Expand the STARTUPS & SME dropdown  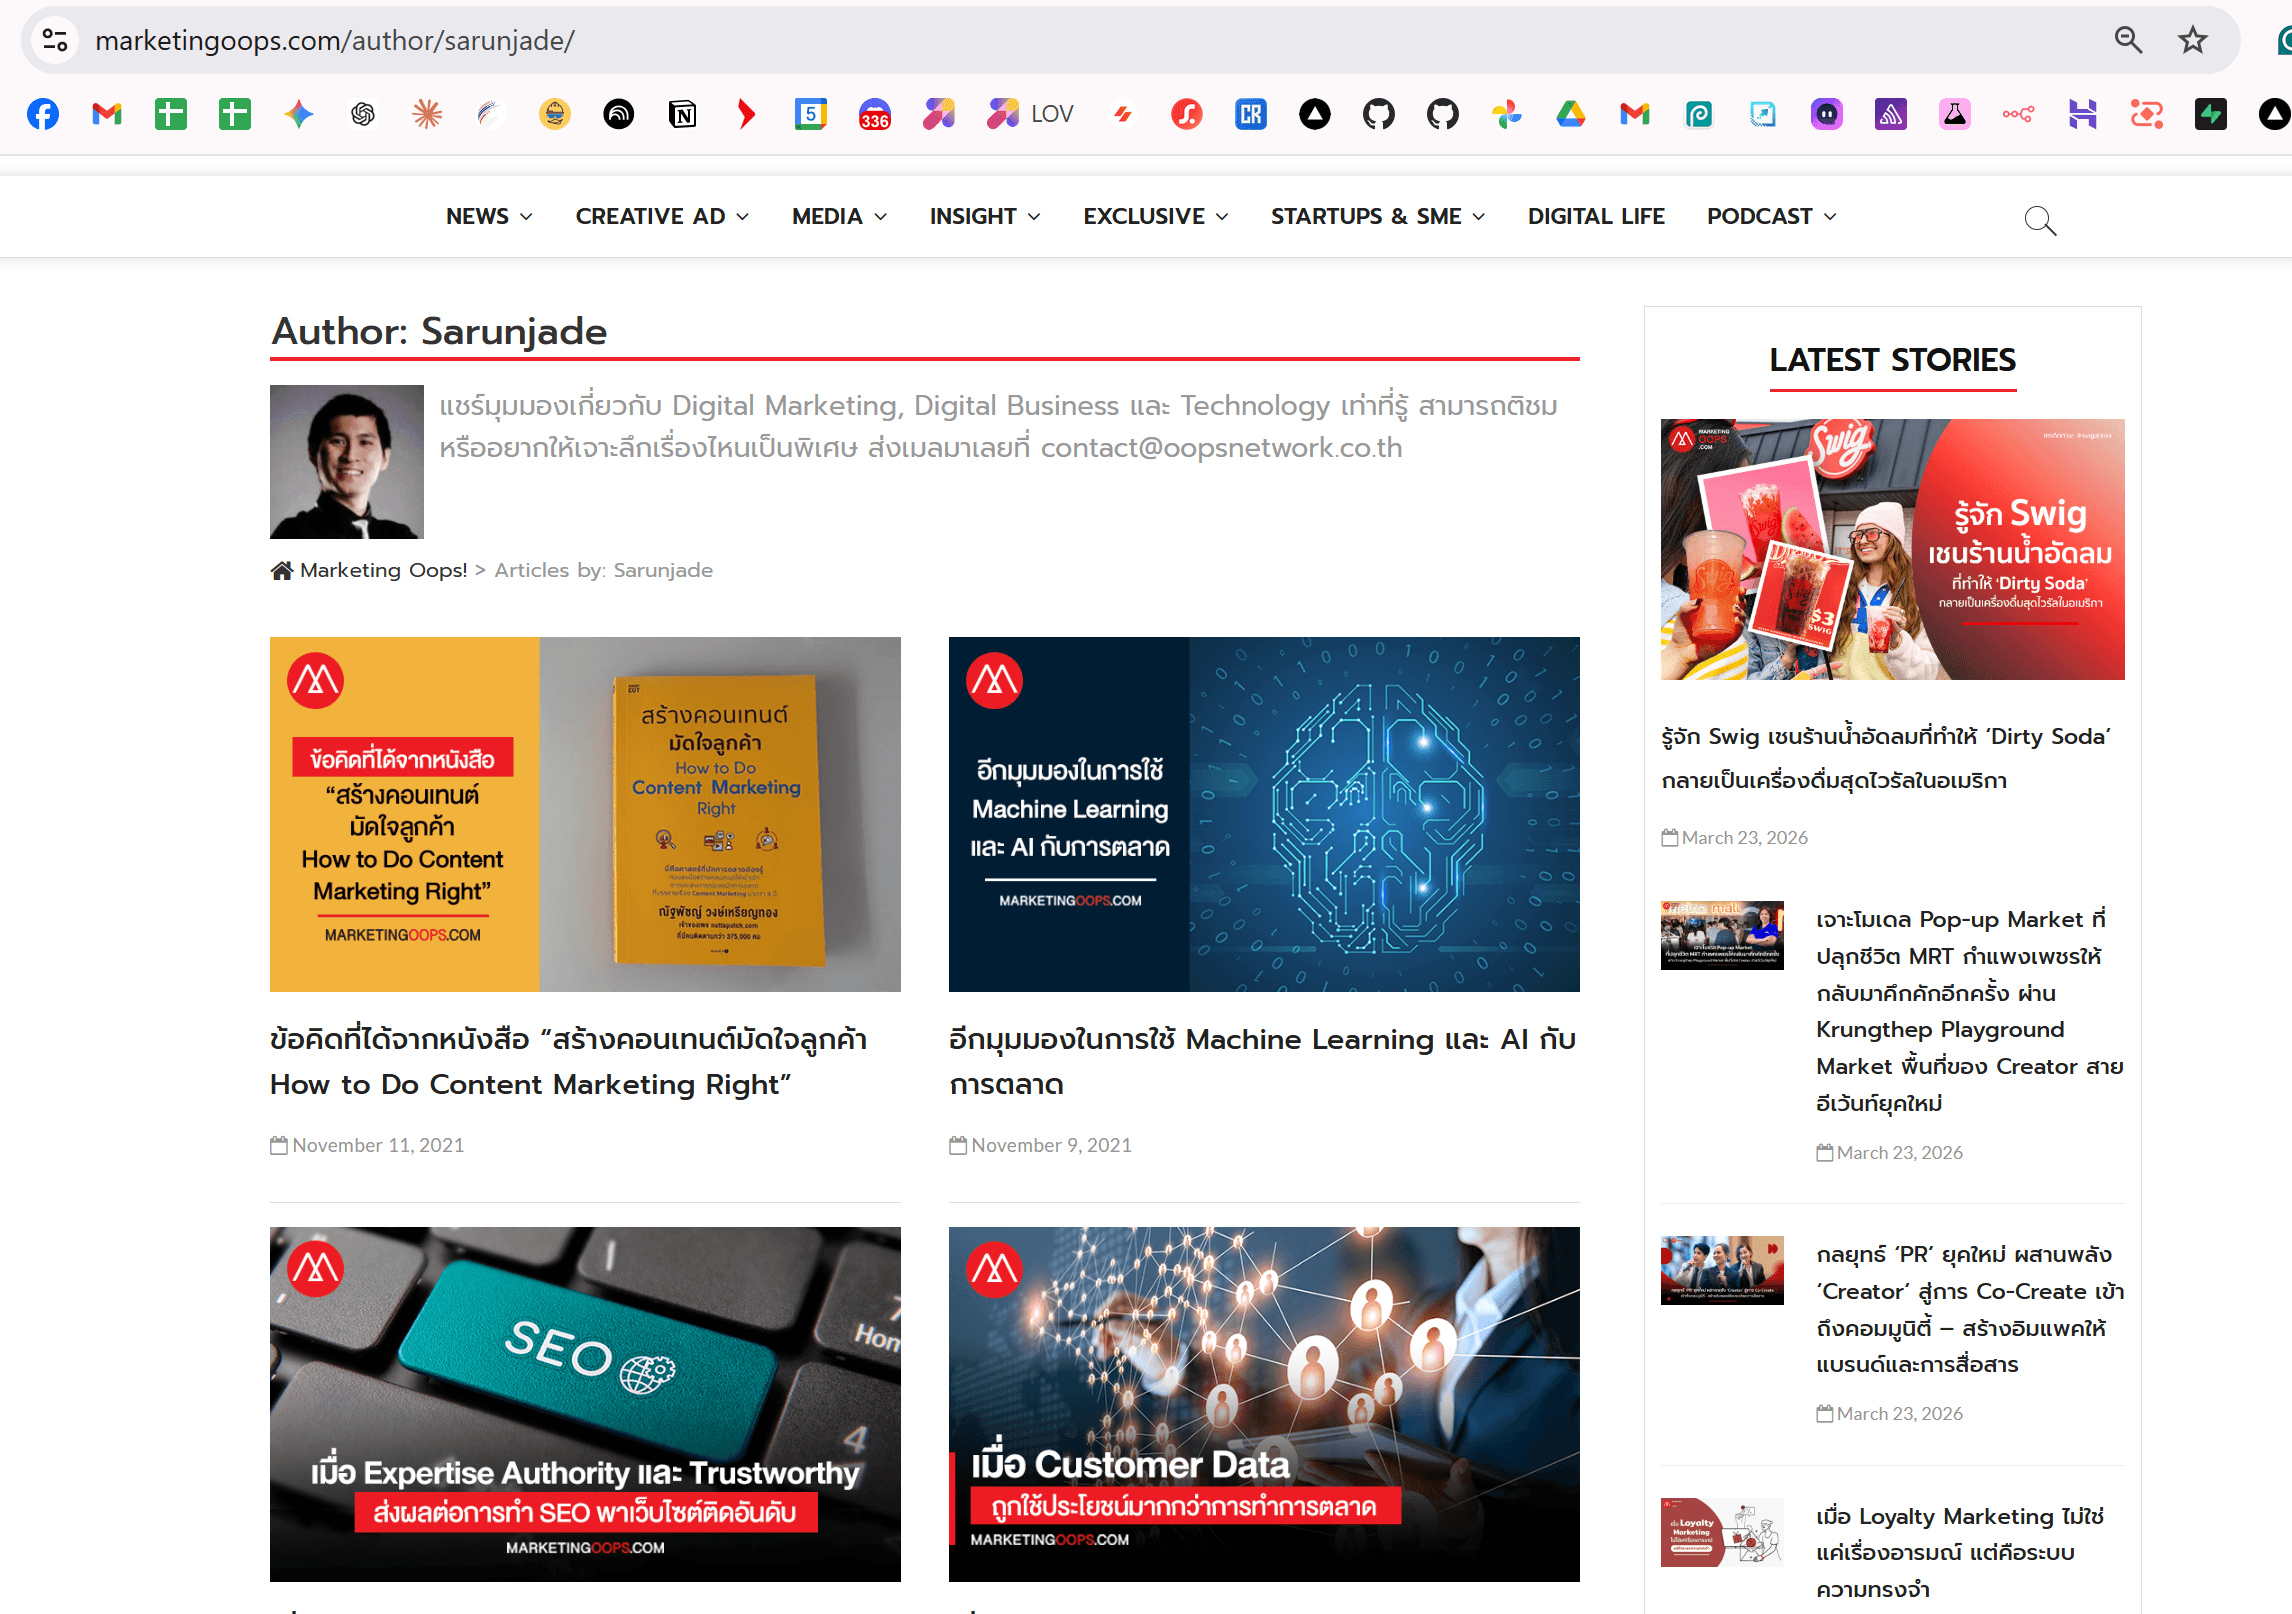point(1377,216)
